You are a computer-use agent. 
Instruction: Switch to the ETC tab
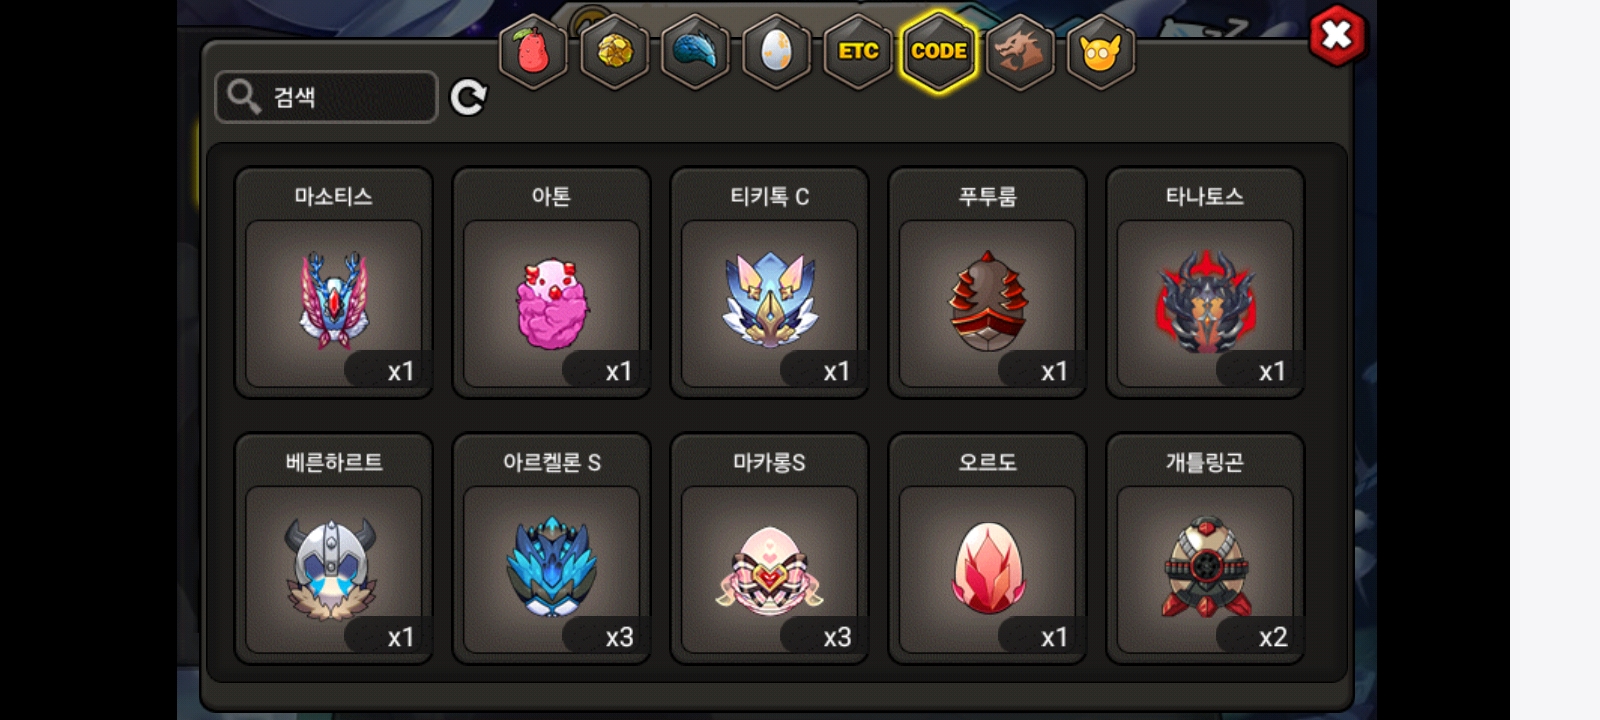pos(858,51)
